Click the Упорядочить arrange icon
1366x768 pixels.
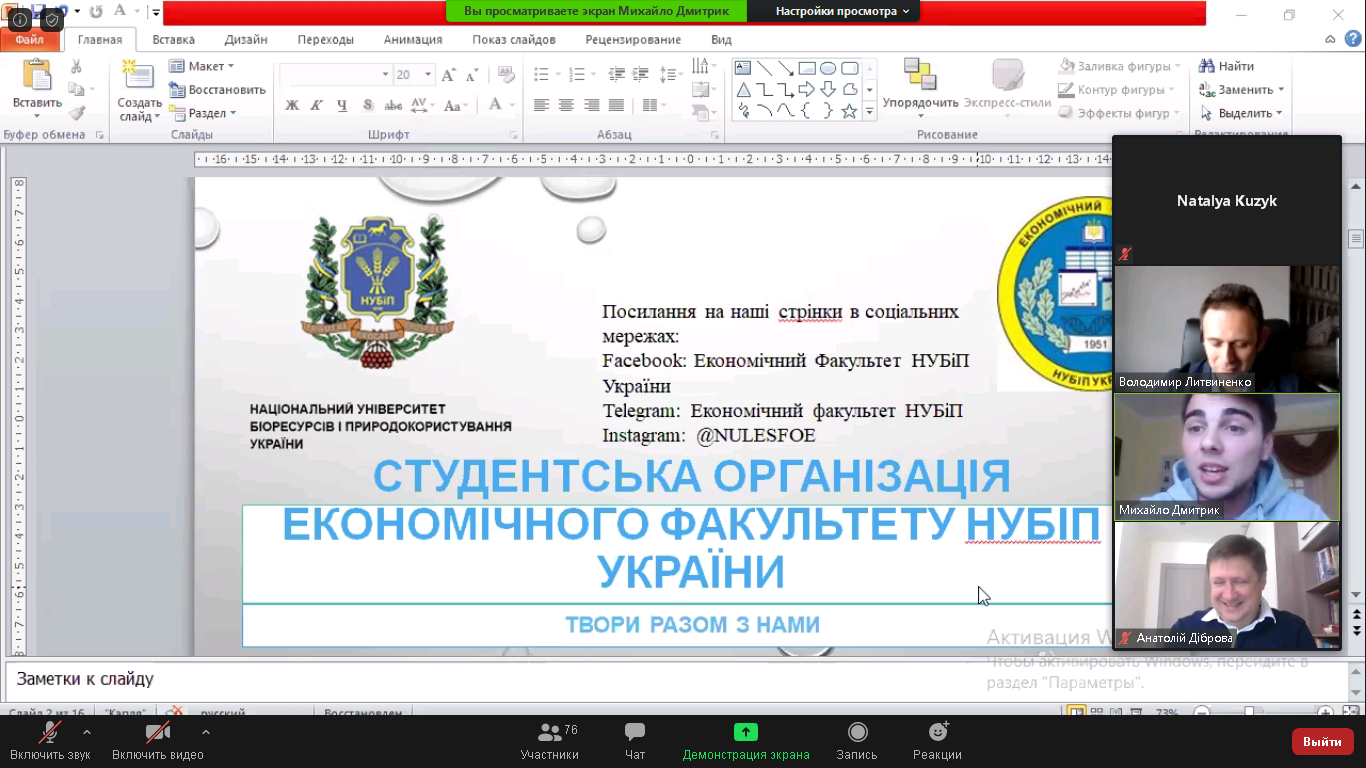[x=919, y=75]
